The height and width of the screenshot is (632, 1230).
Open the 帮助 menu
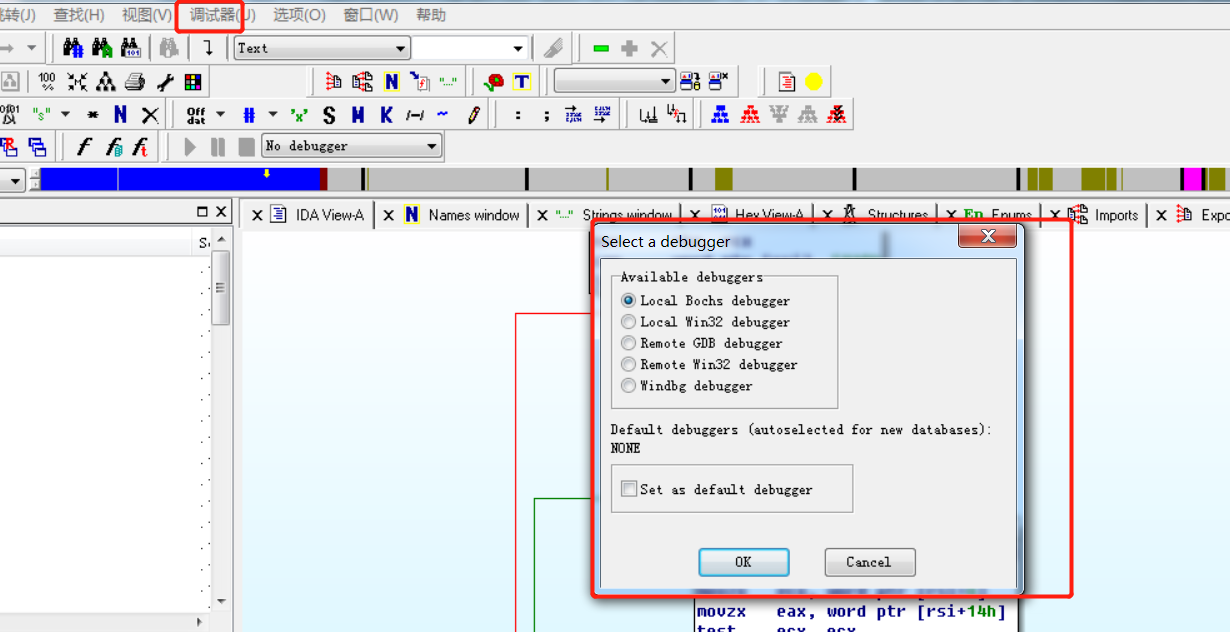click(431, 15)
